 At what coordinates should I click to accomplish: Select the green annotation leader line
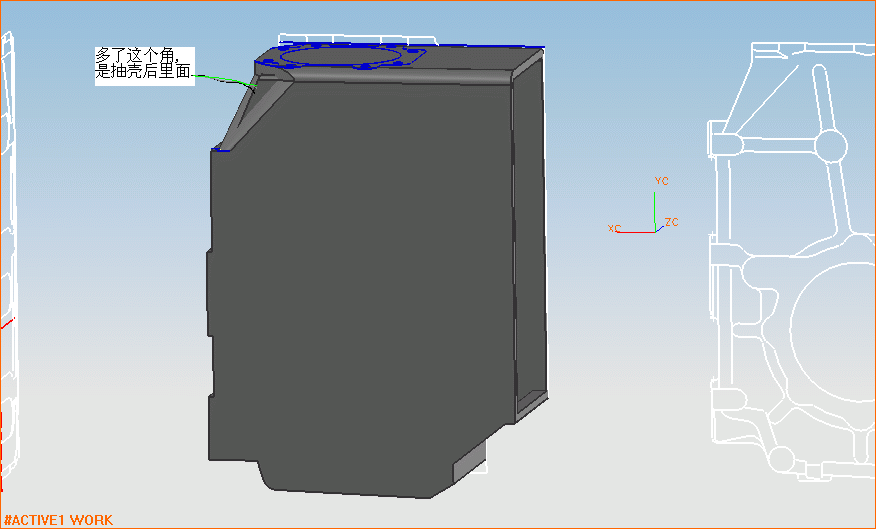pos(223,79)
